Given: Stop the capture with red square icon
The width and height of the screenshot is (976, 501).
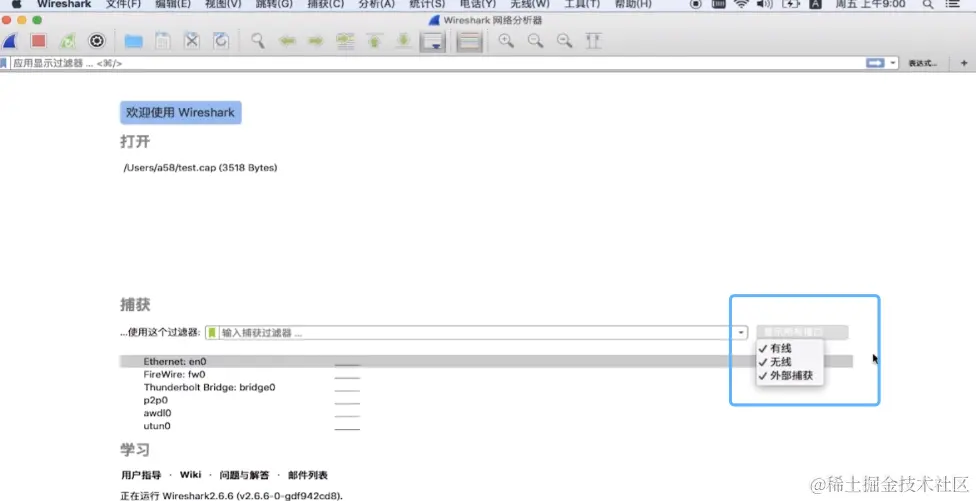Looking at the screenshot, I should tap(39, 41).
